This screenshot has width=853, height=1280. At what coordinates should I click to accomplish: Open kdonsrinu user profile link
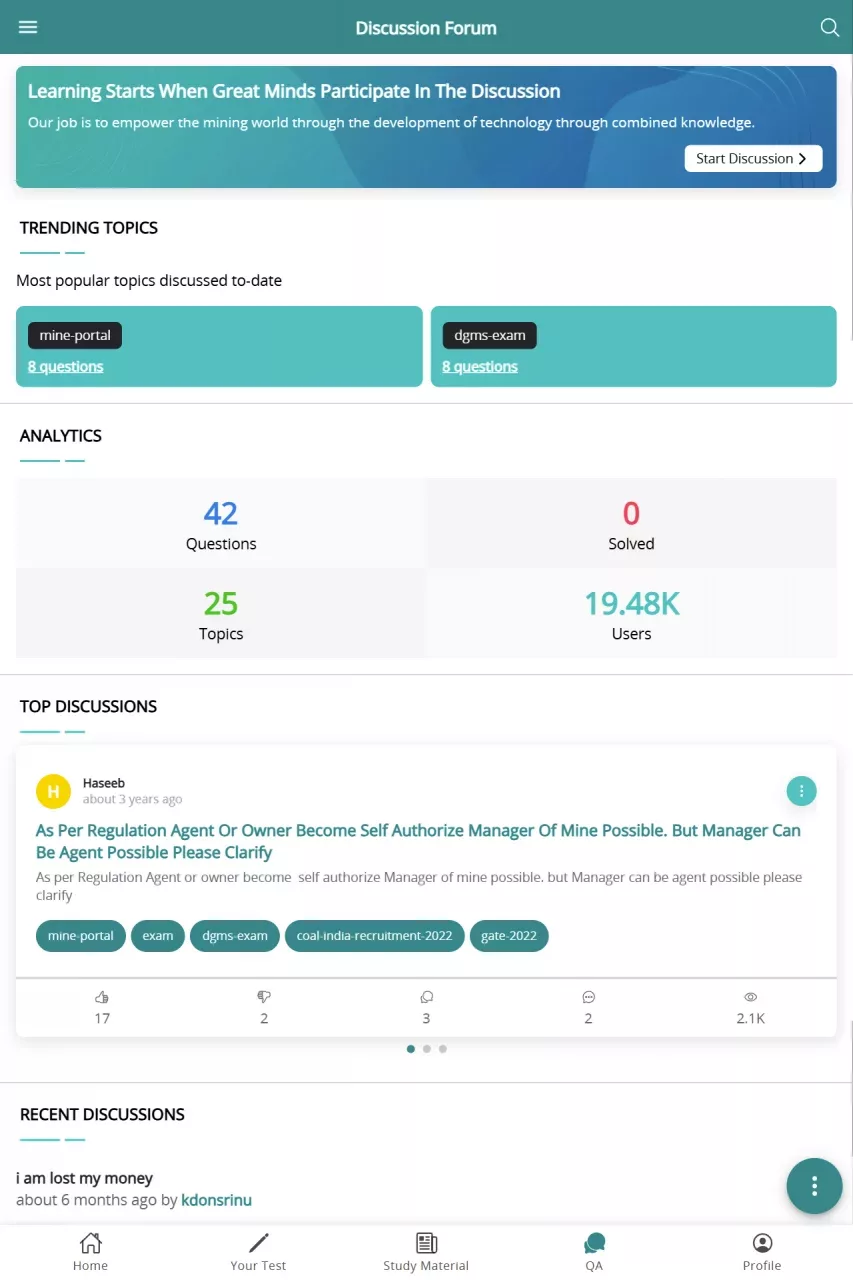216,1200
